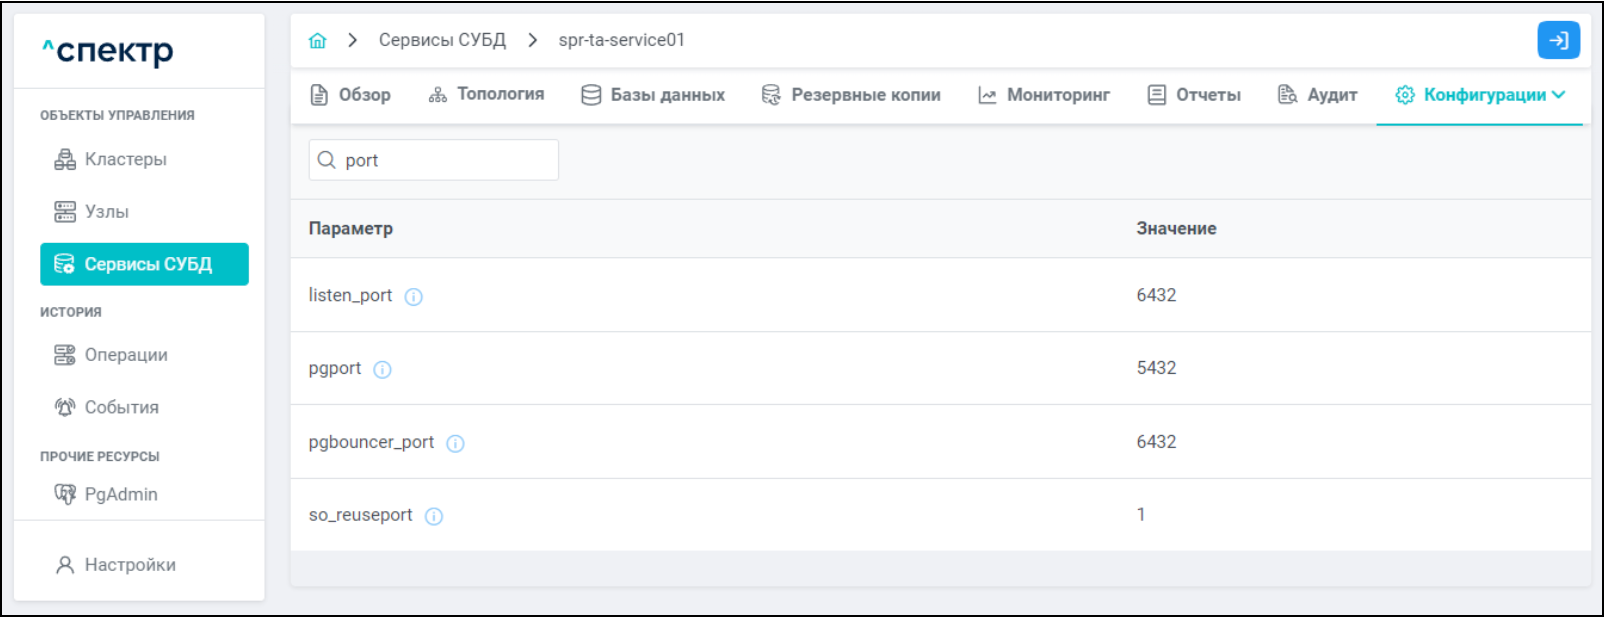Click info icon for so_reuseport
The height and width of the screenshot is (618, 1604).
434,517
